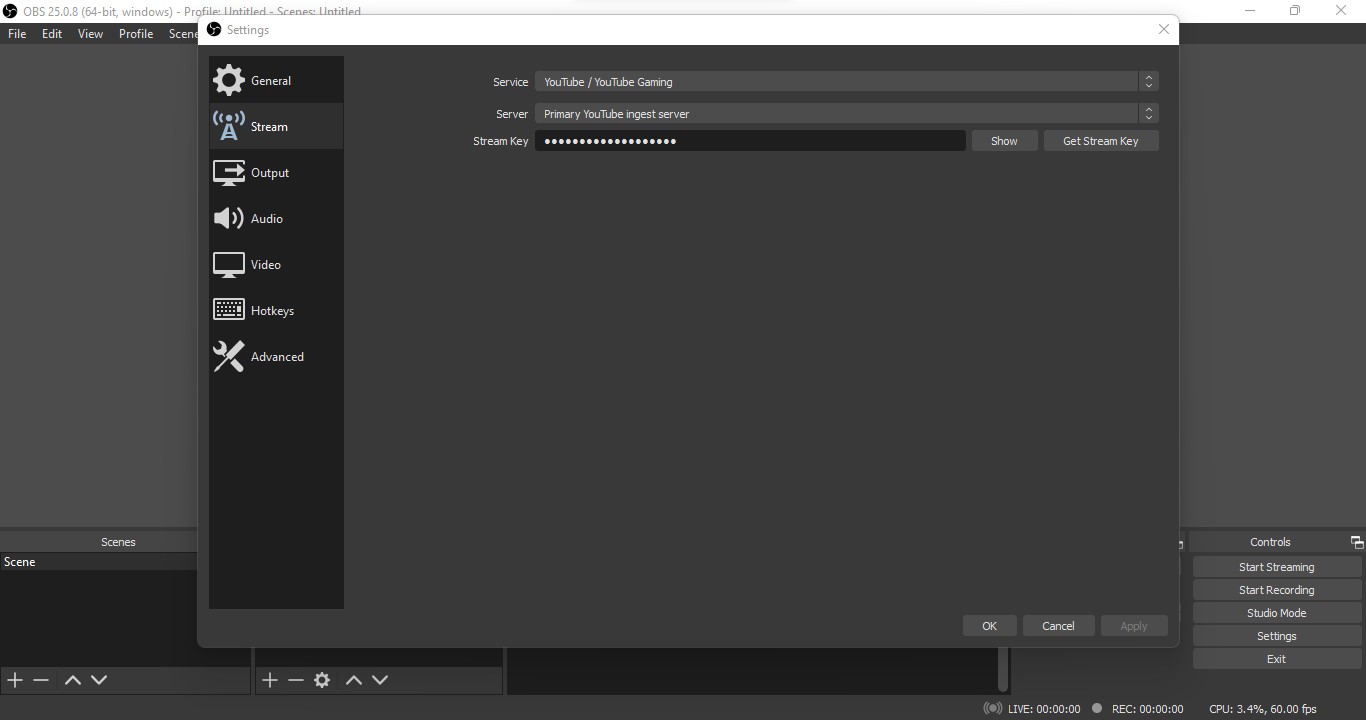Select the Stream settings section
Image resolution: width=1366 pixels, height=720 pixels.
[276, 126]
